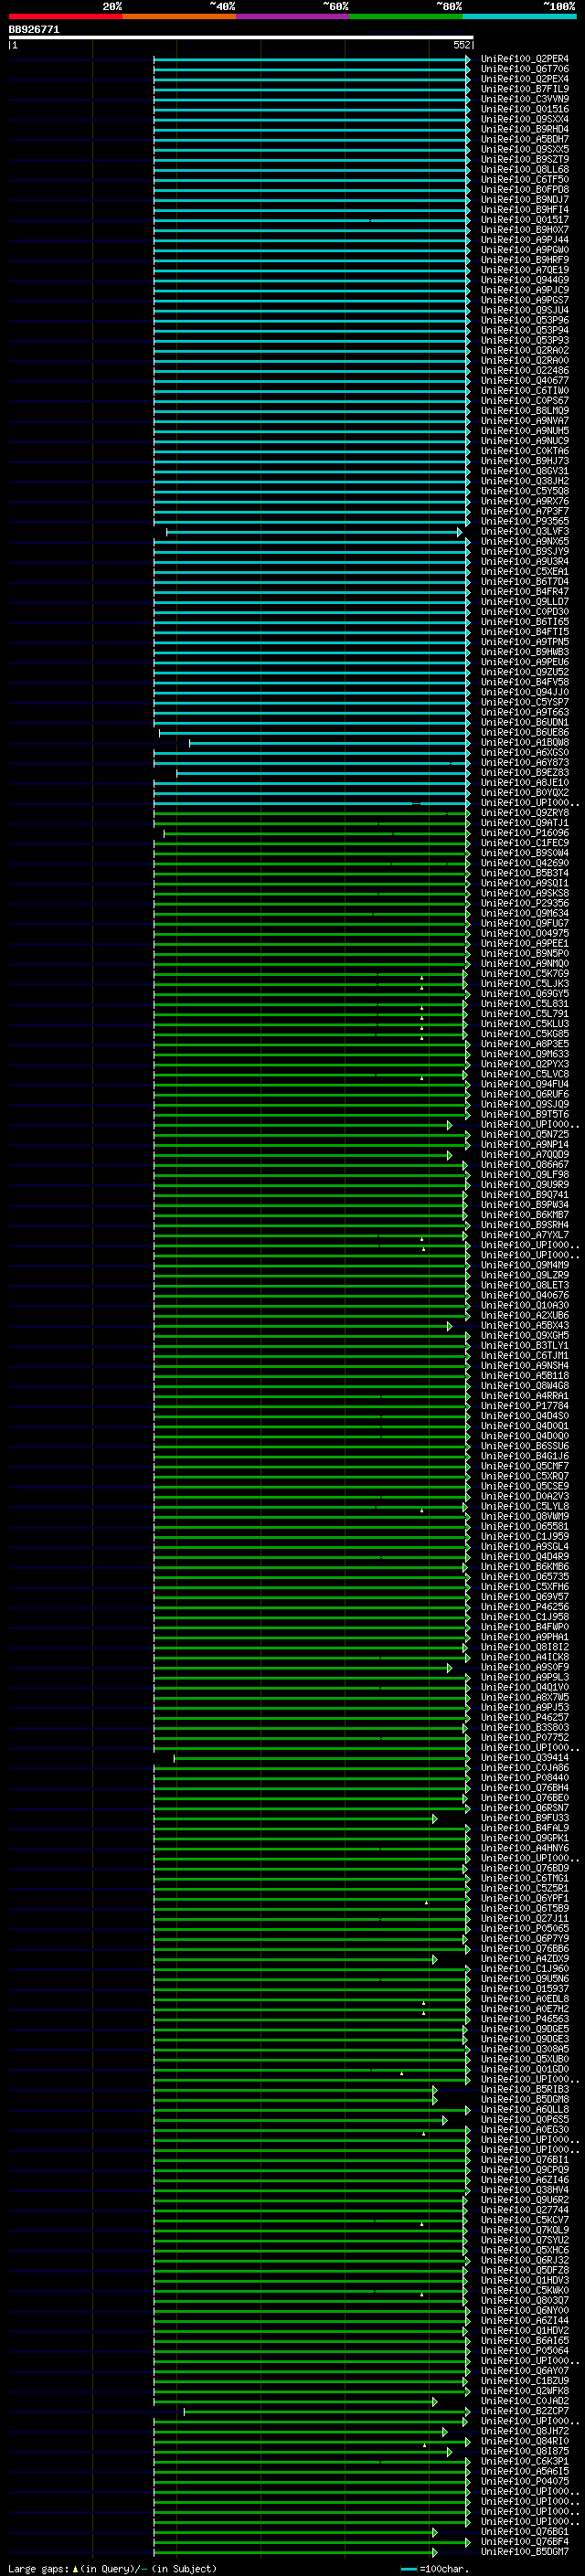The height and width of the screenshot is (2576, 585).
Task: Select hit label UniRef100_B9T5T6
Action: 525,1114
